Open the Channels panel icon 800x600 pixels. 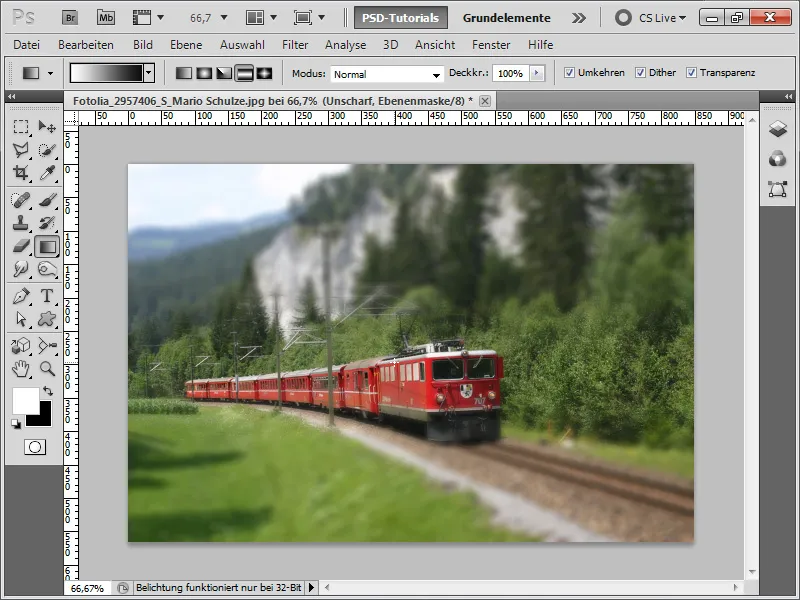[778, 159]
